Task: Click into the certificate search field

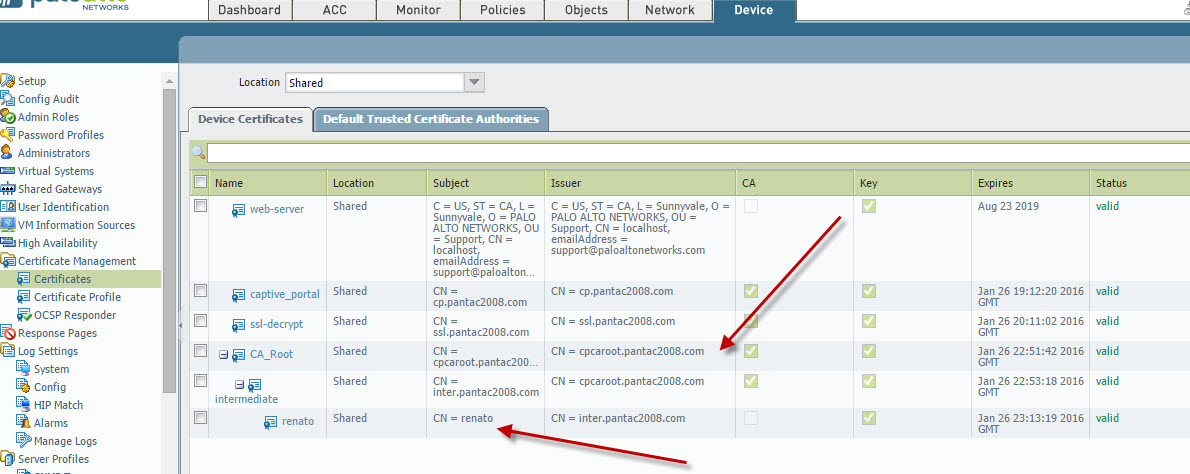Action: point(698,153)
